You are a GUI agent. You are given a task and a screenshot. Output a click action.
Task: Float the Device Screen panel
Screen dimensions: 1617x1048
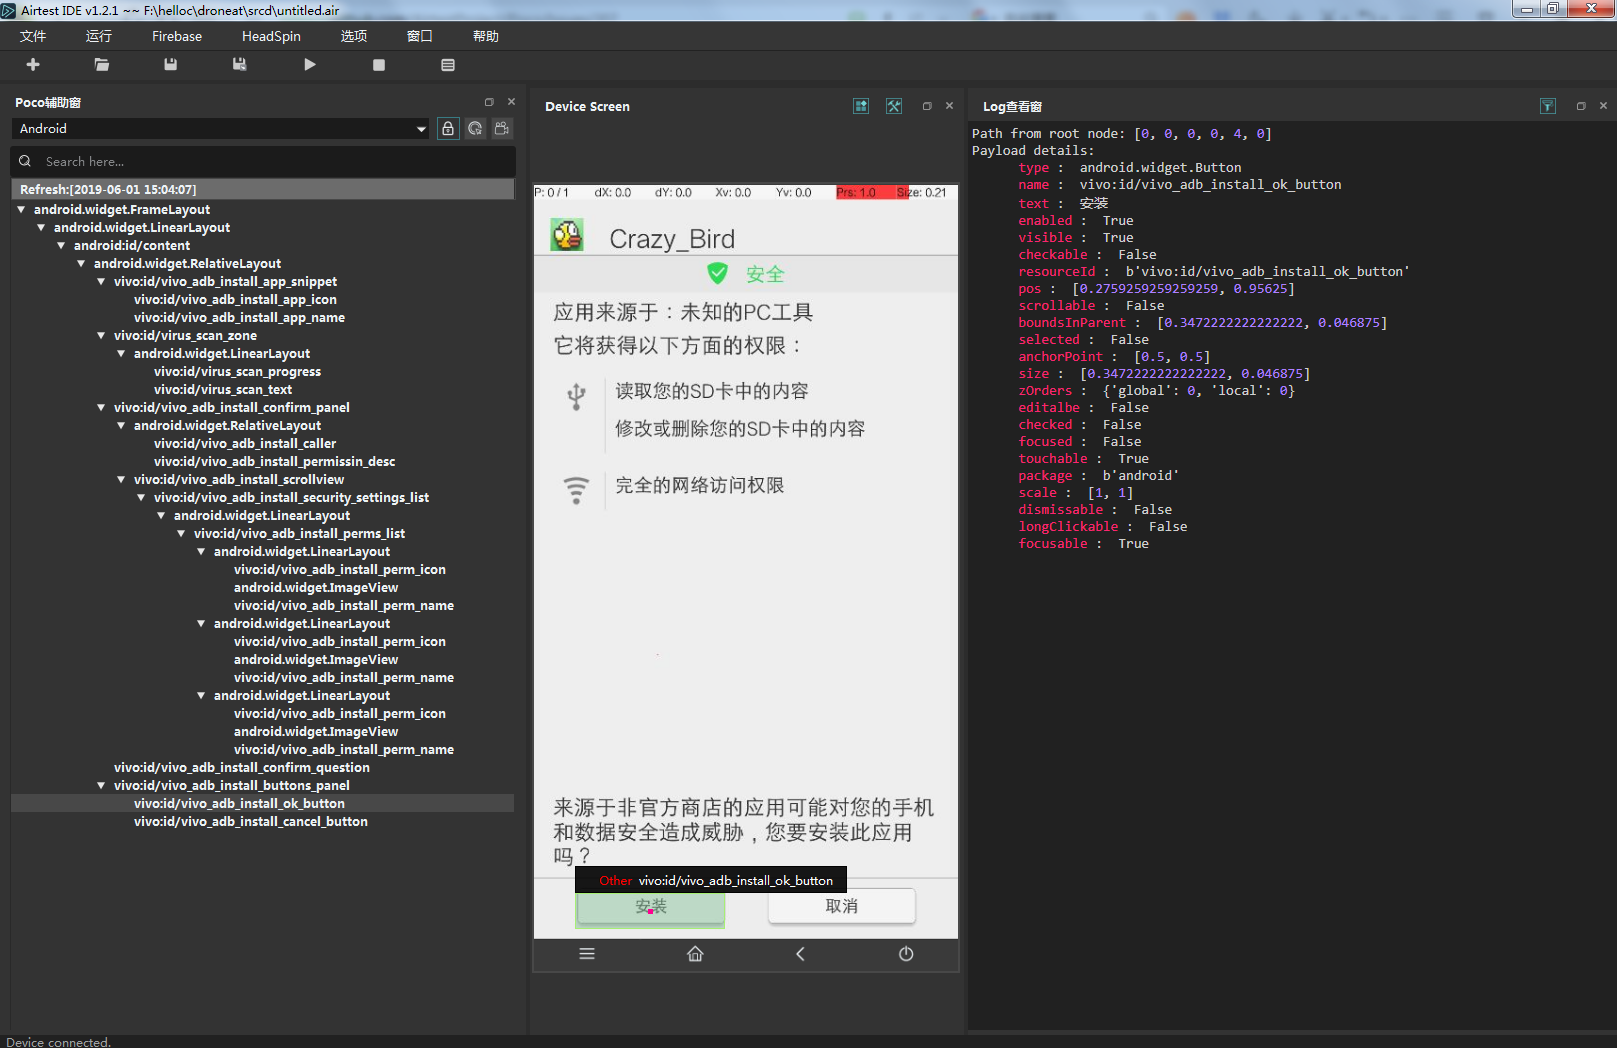927,106
